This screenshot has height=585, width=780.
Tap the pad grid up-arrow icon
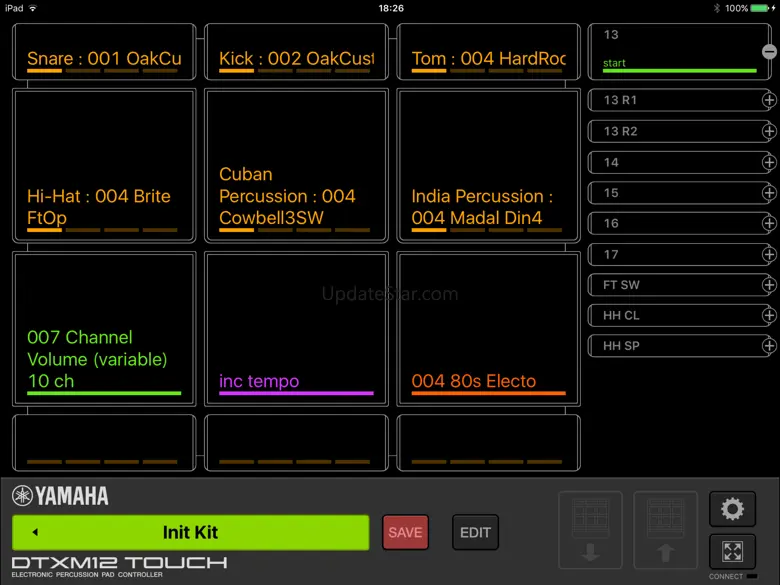coord(666,530)
